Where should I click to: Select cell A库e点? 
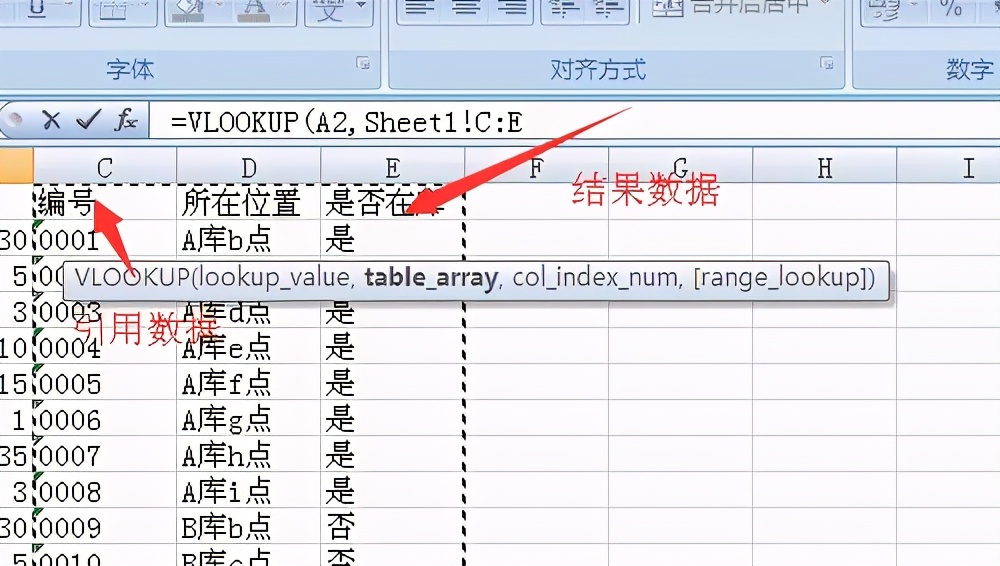[249, 346]
